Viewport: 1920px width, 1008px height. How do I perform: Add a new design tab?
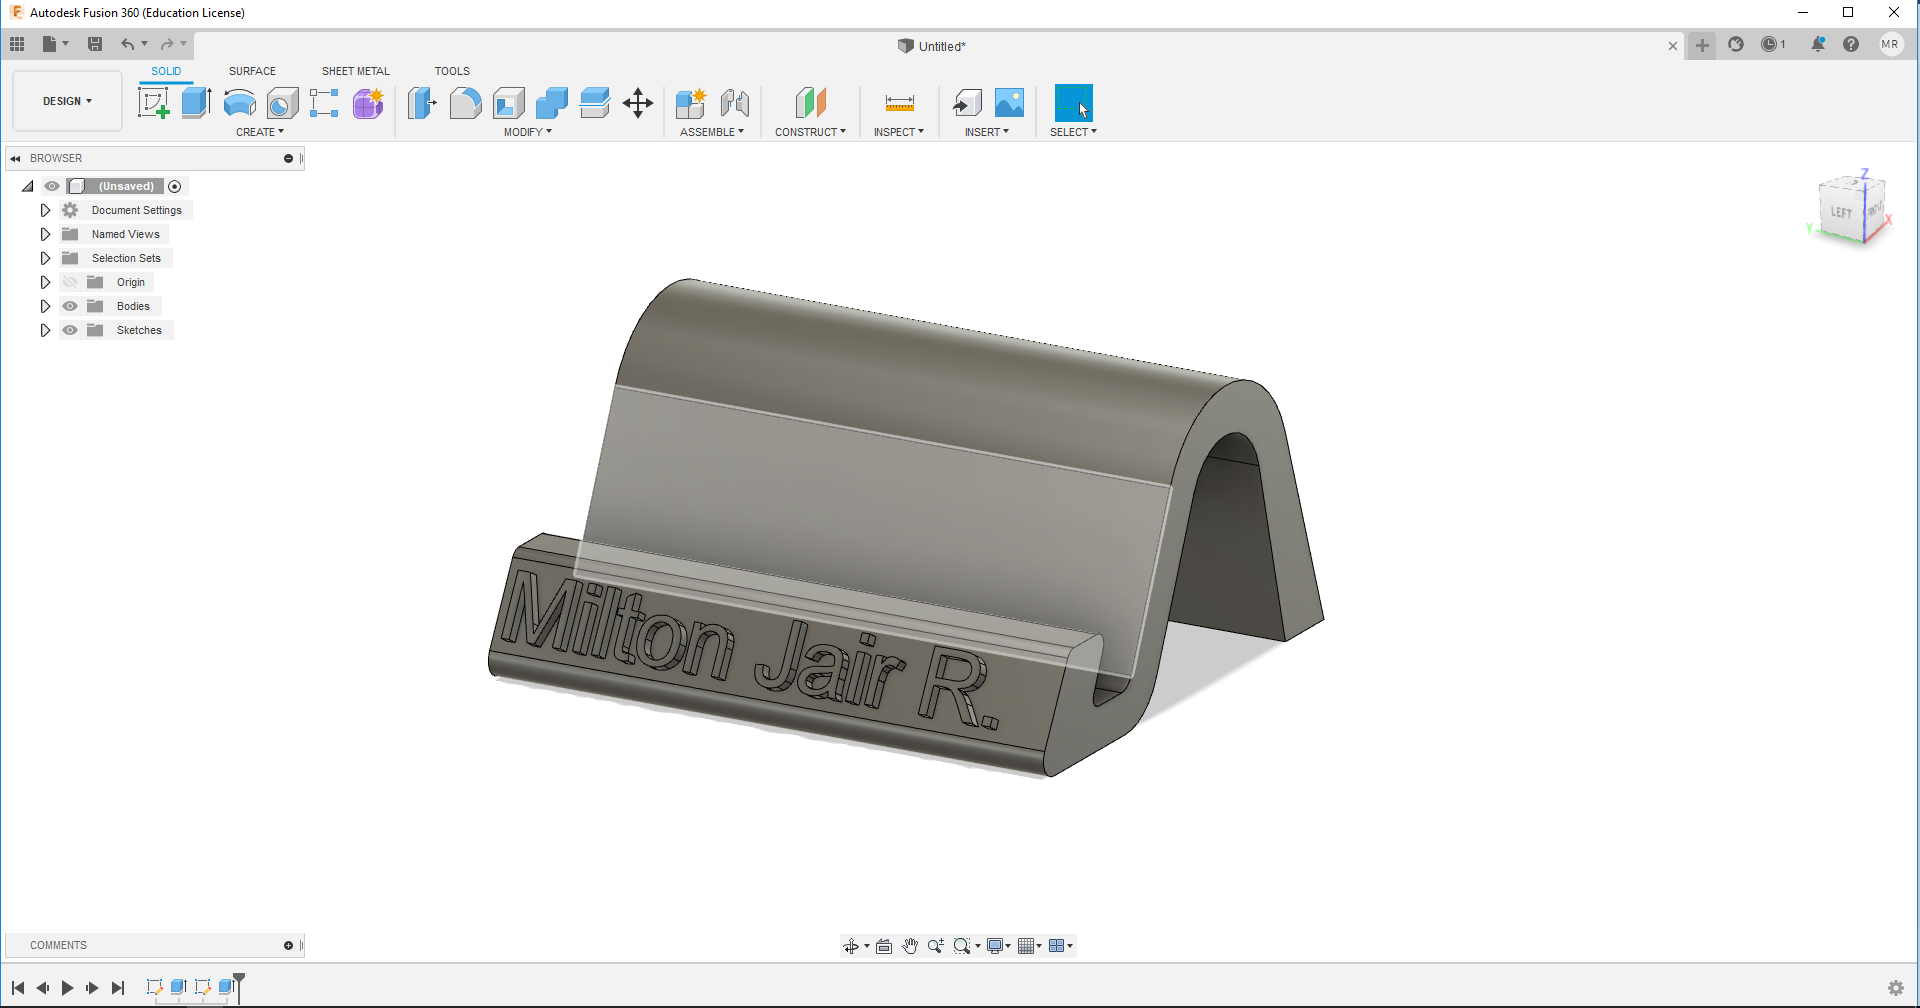[1702, 45]
